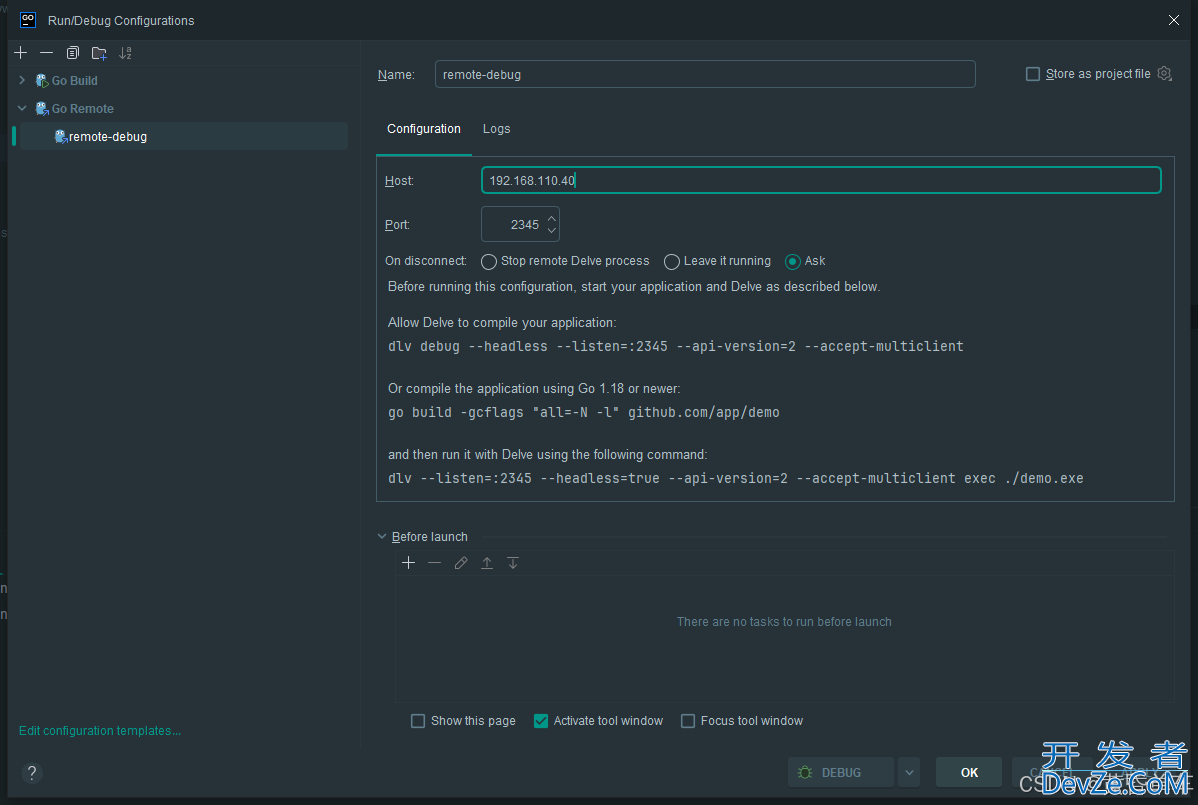This screenshot has width=1198, height=805.
Task: Add a new run configuration
Action: [21, 53]
